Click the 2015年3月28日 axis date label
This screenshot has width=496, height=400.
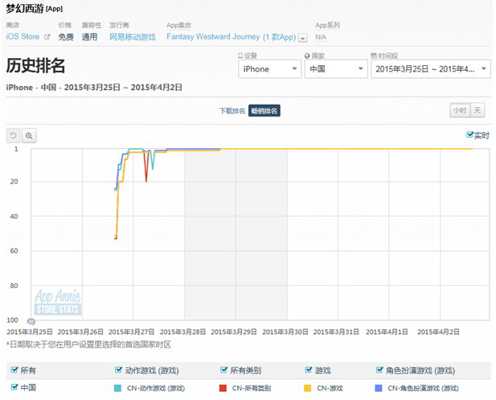[183, 332]
